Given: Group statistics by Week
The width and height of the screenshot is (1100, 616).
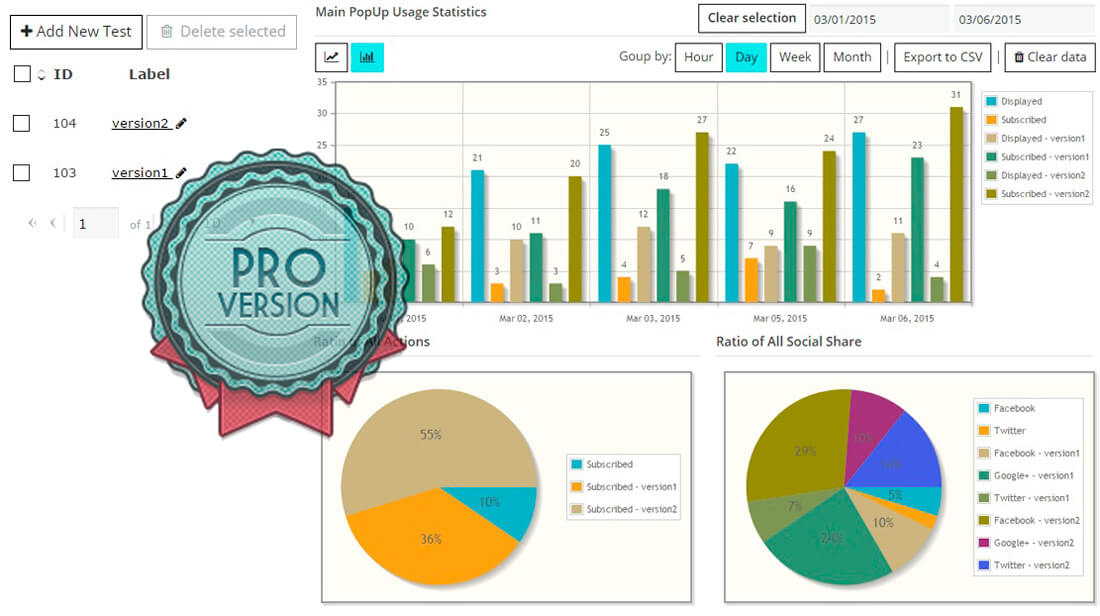Looking at the screenshot, I should [x=795, y=57].
